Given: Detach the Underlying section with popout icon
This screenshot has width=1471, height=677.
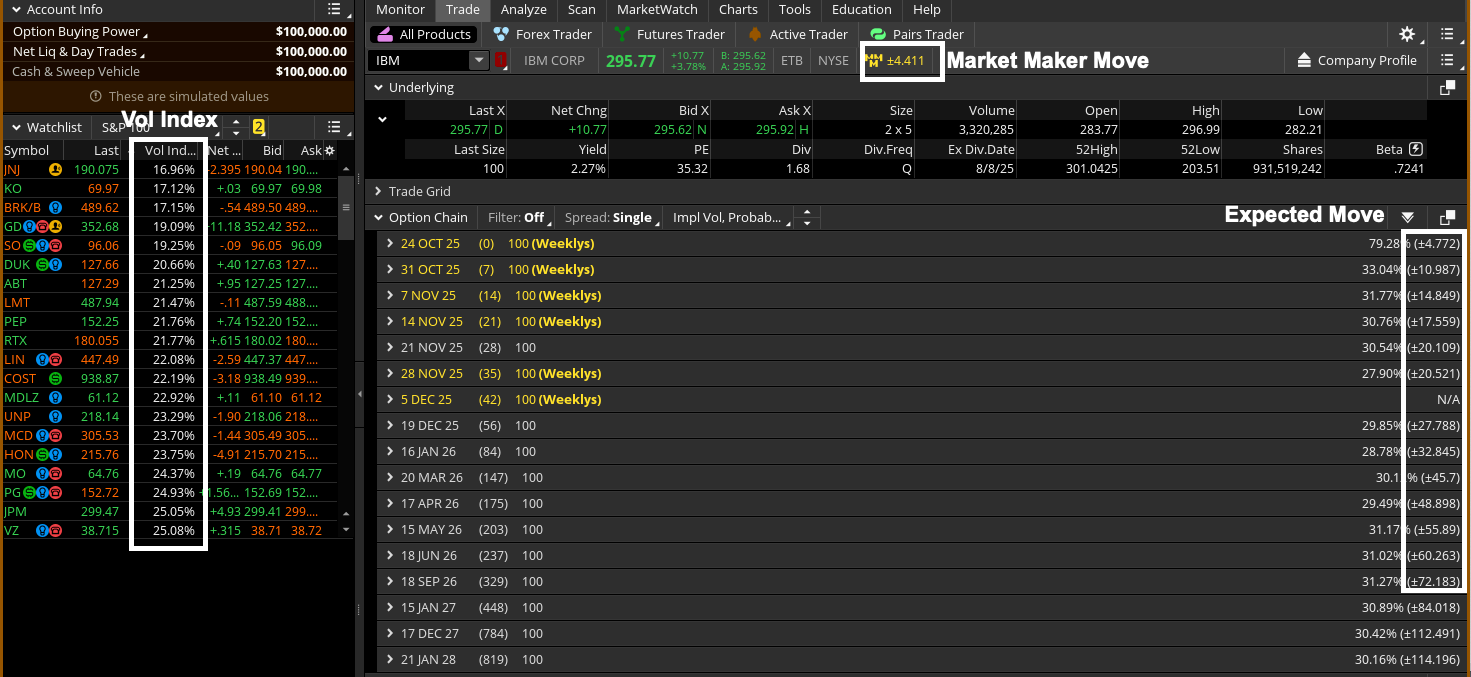Looking at the screenshot, I should point(1447,88).
